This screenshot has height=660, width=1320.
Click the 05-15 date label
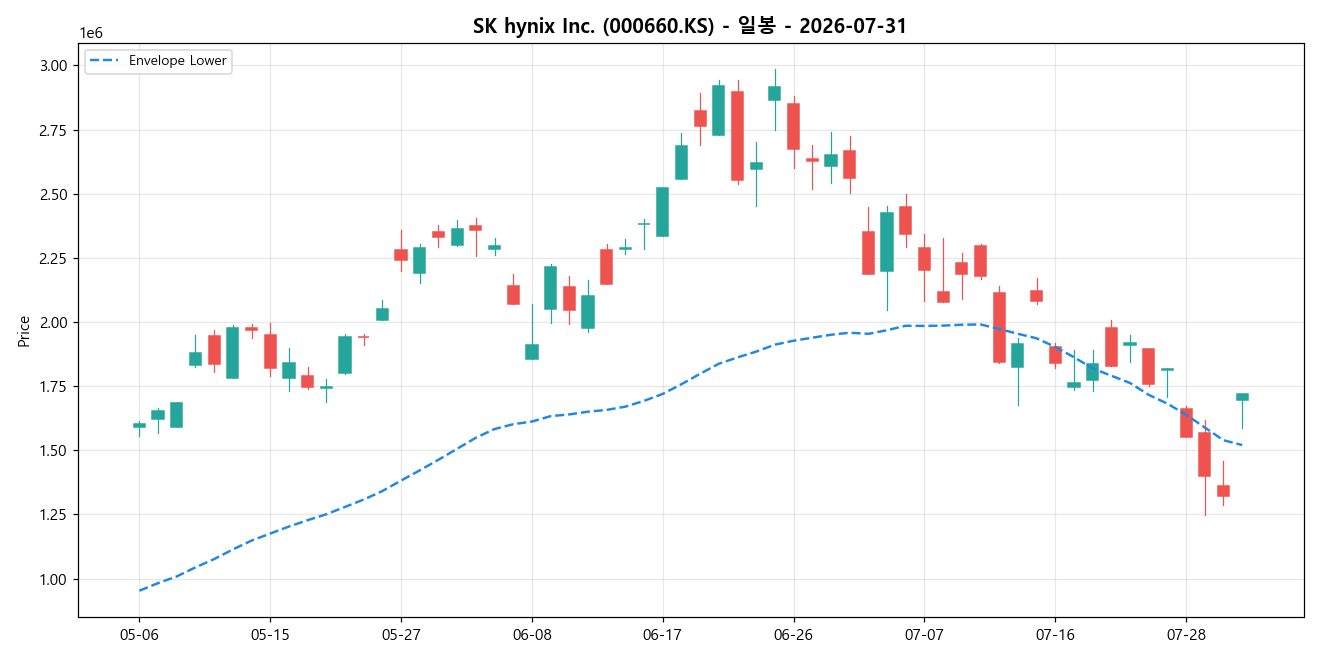(270, 635)
